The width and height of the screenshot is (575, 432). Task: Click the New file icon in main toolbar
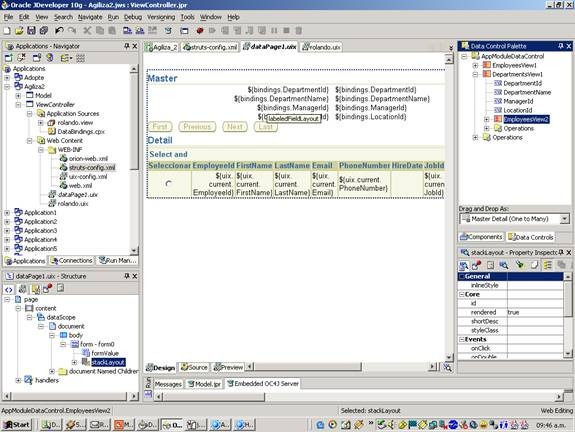tap(7, 30)
